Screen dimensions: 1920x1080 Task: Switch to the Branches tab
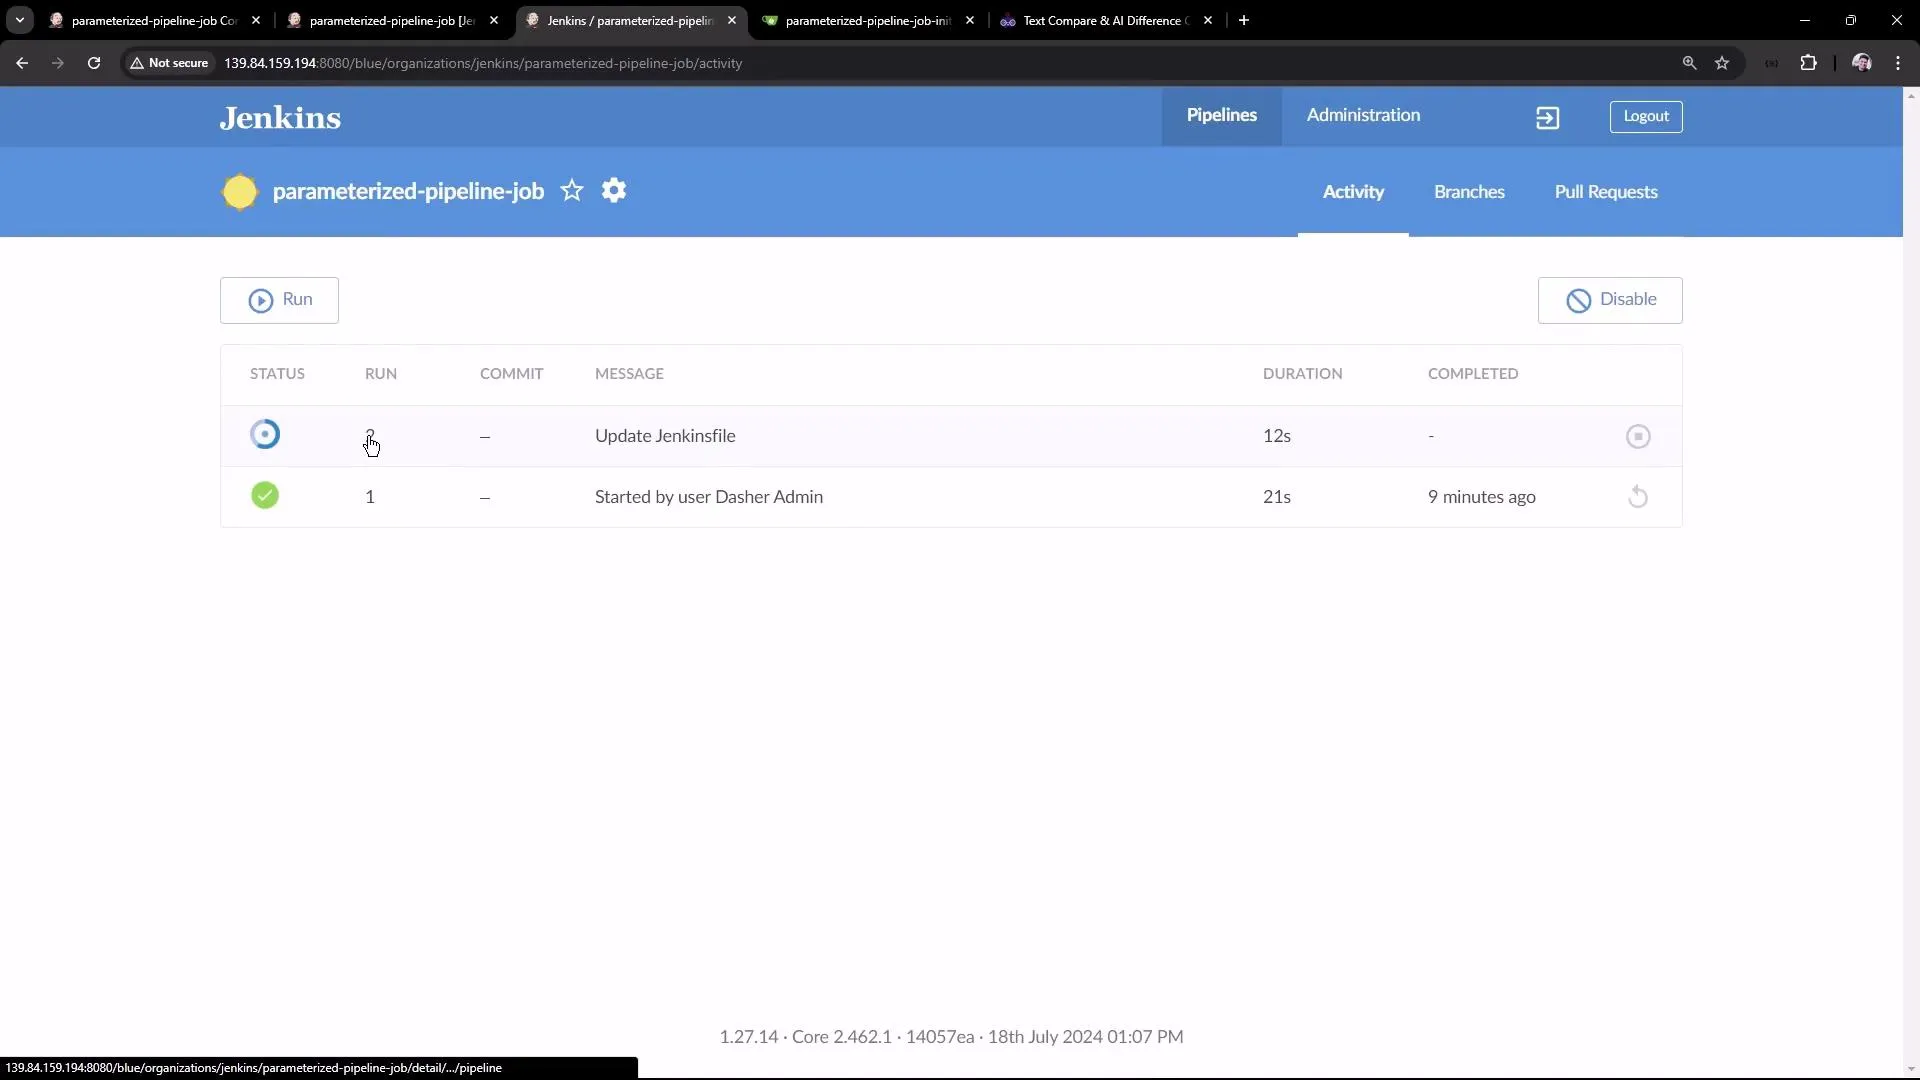tap(1468, 192)
